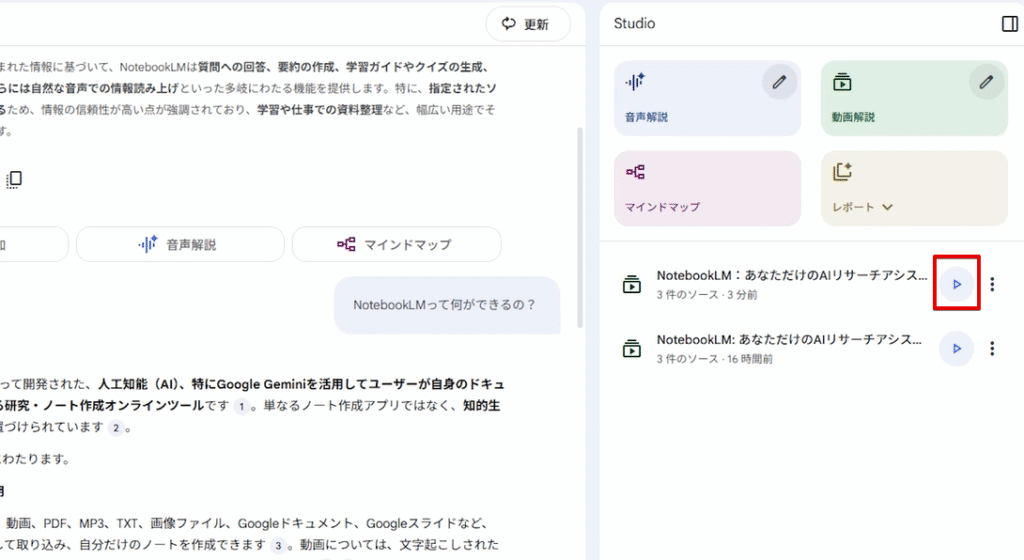Open citation number 2 in the answer
Screen dimensions: 1024x560
click(116, 428)
